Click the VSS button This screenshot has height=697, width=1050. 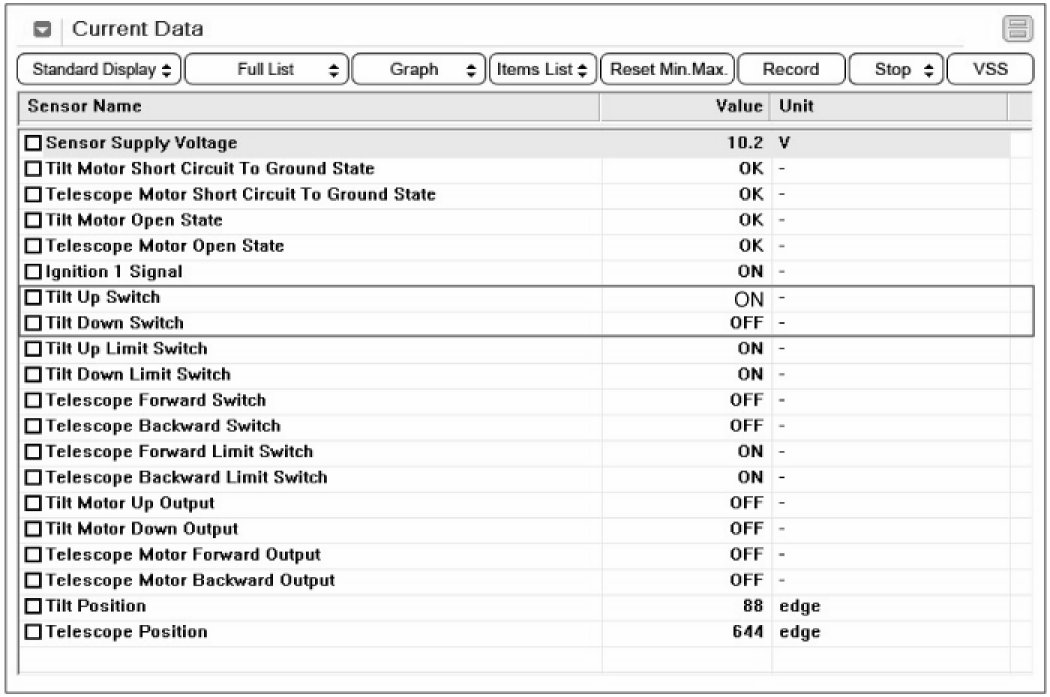(x=990, y=70)
